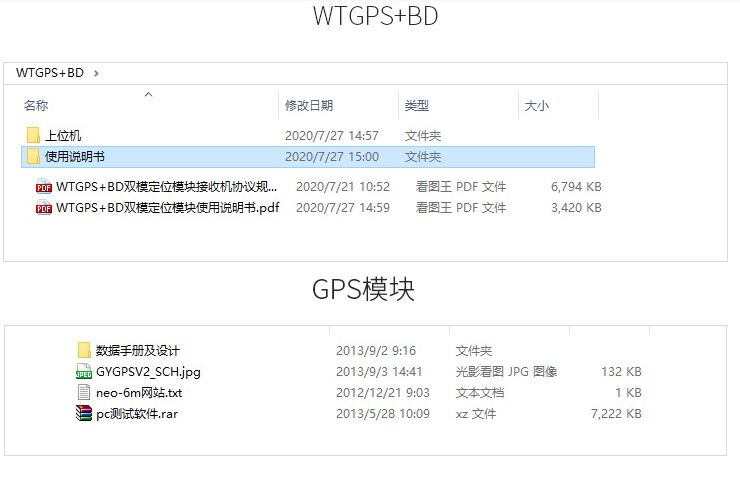
Task: Sort by 修改日期 column header
Action: (309, 106)
